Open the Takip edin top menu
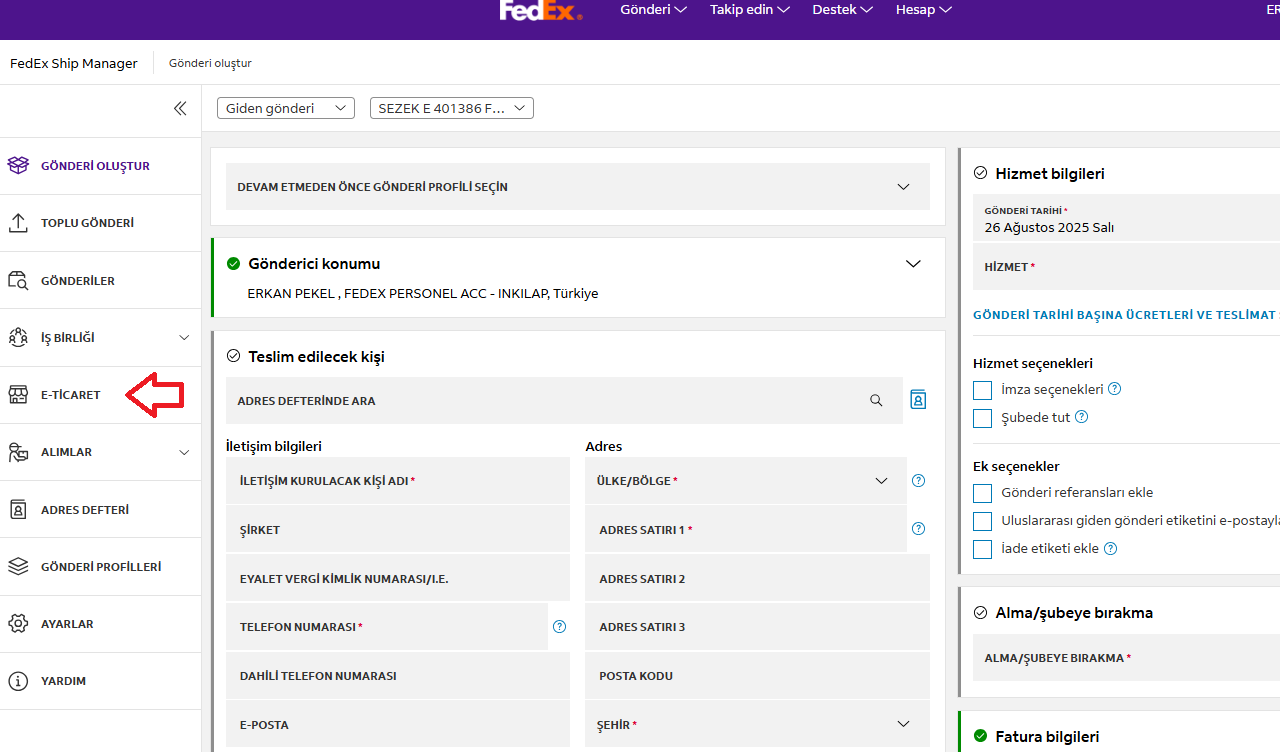 coord(749,10)
